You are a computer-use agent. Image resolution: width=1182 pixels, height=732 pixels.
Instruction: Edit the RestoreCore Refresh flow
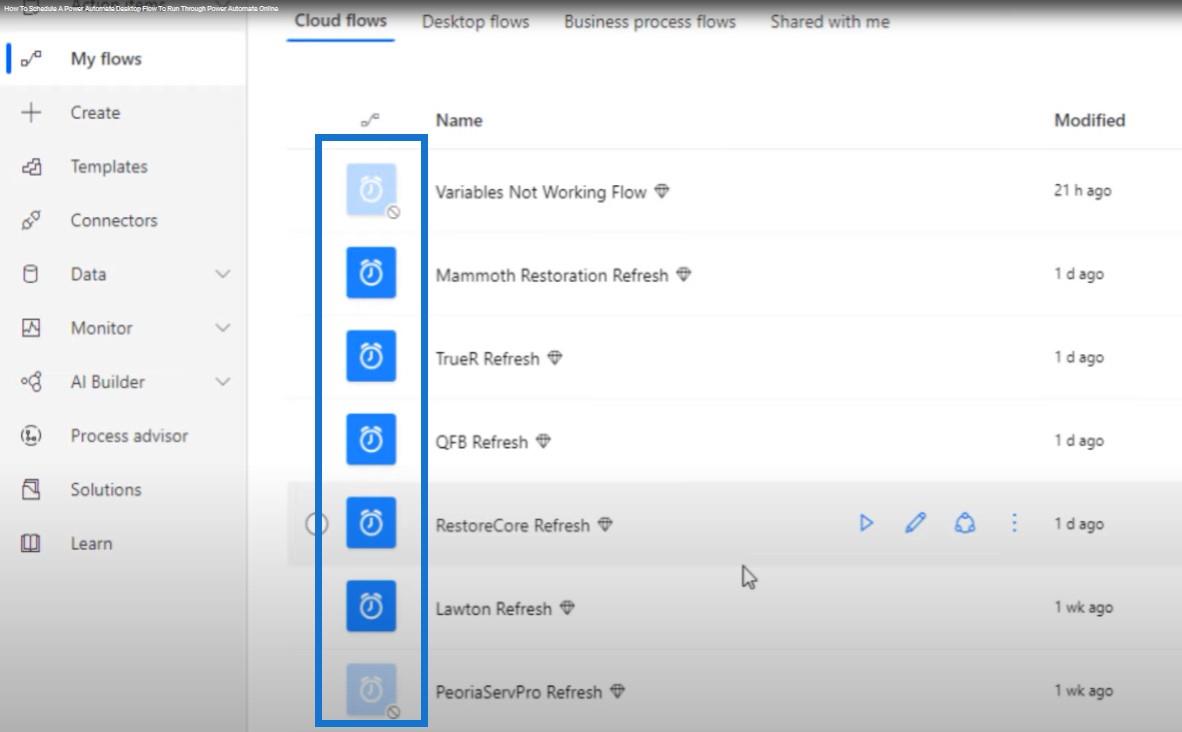[915, 523]
